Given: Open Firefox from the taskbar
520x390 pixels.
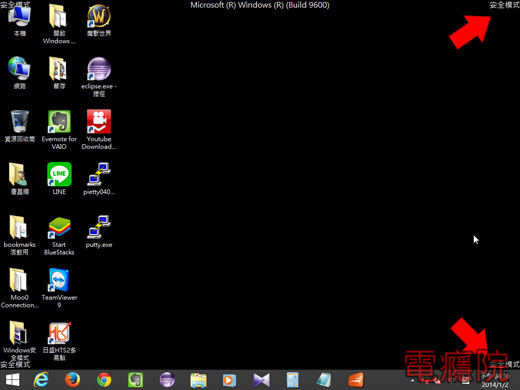Looking at the screenshot, I should 72,380.
